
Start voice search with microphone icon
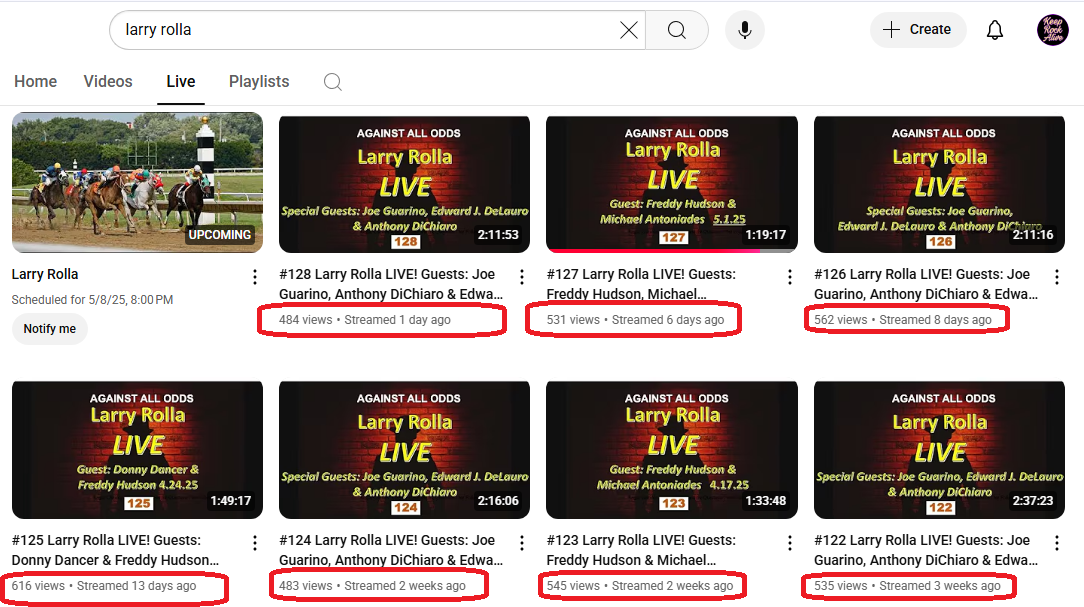point(745,30)
